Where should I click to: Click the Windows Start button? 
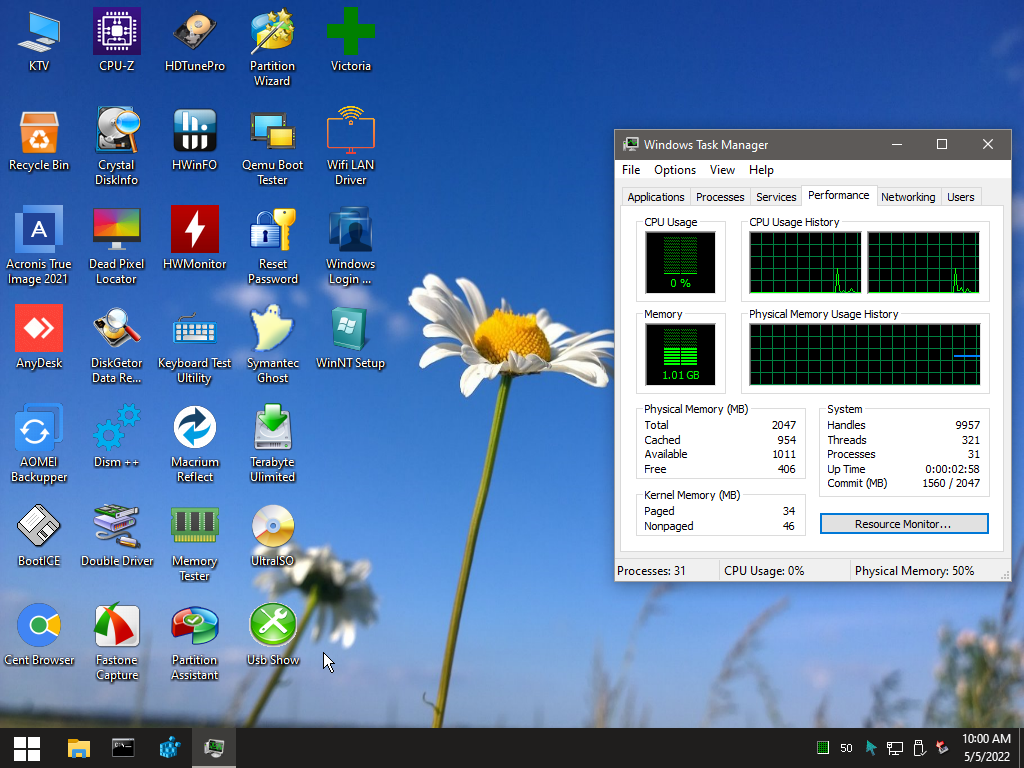27,748
